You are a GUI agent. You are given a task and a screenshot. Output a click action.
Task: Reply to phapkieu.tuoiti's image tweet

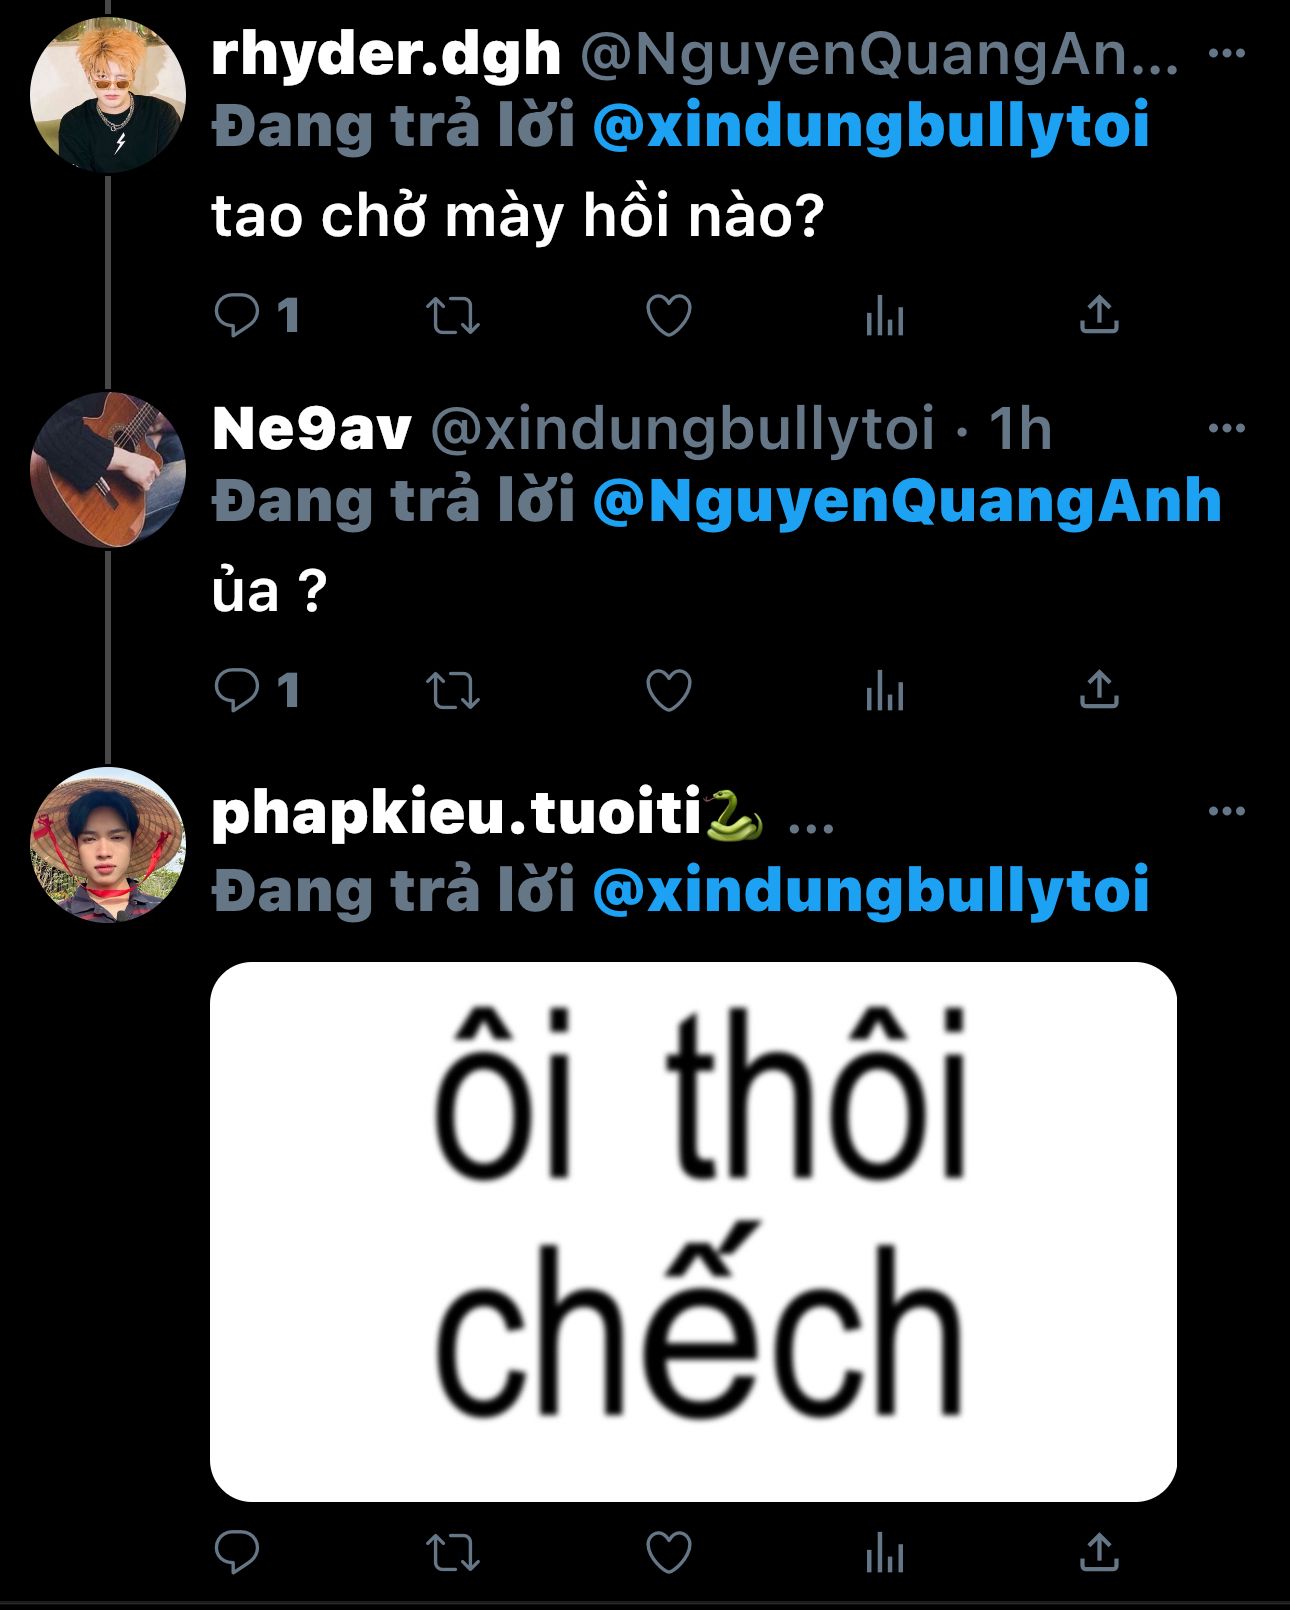[237, 1553]
